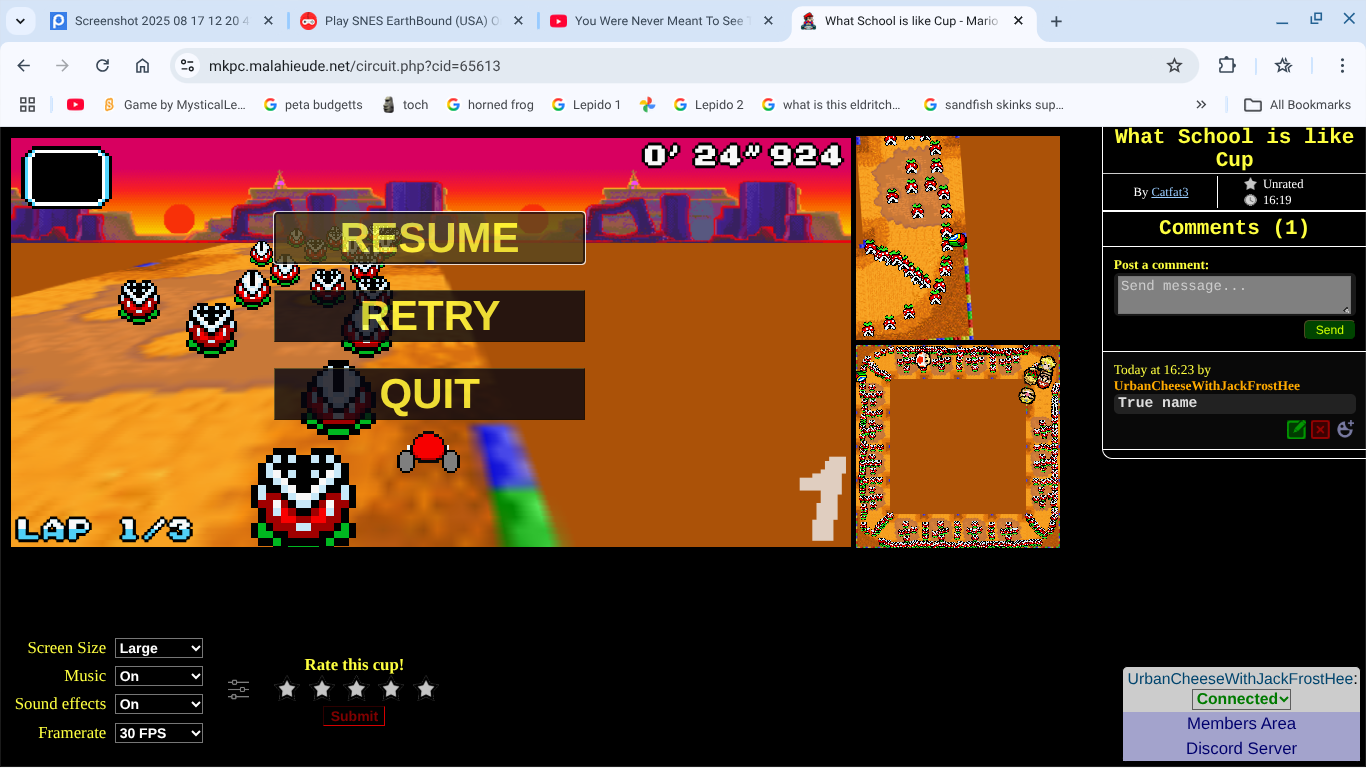Focus the 'Send message...' comment box

tap(1233, 295)
